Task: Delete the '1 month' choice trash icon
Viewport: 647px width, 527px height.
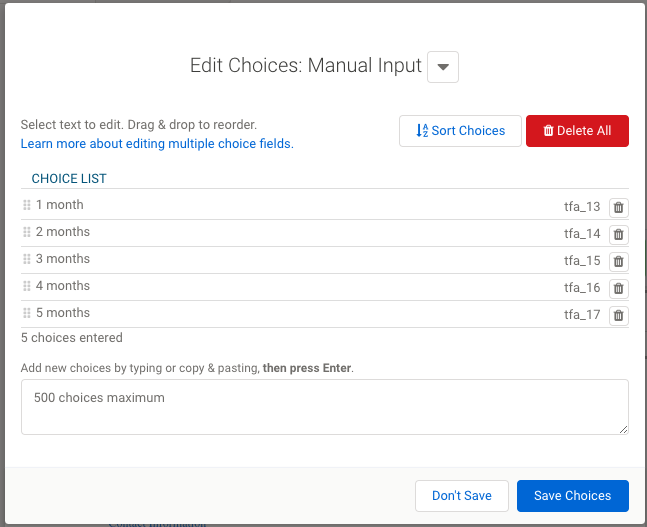Action: point(619,207)
